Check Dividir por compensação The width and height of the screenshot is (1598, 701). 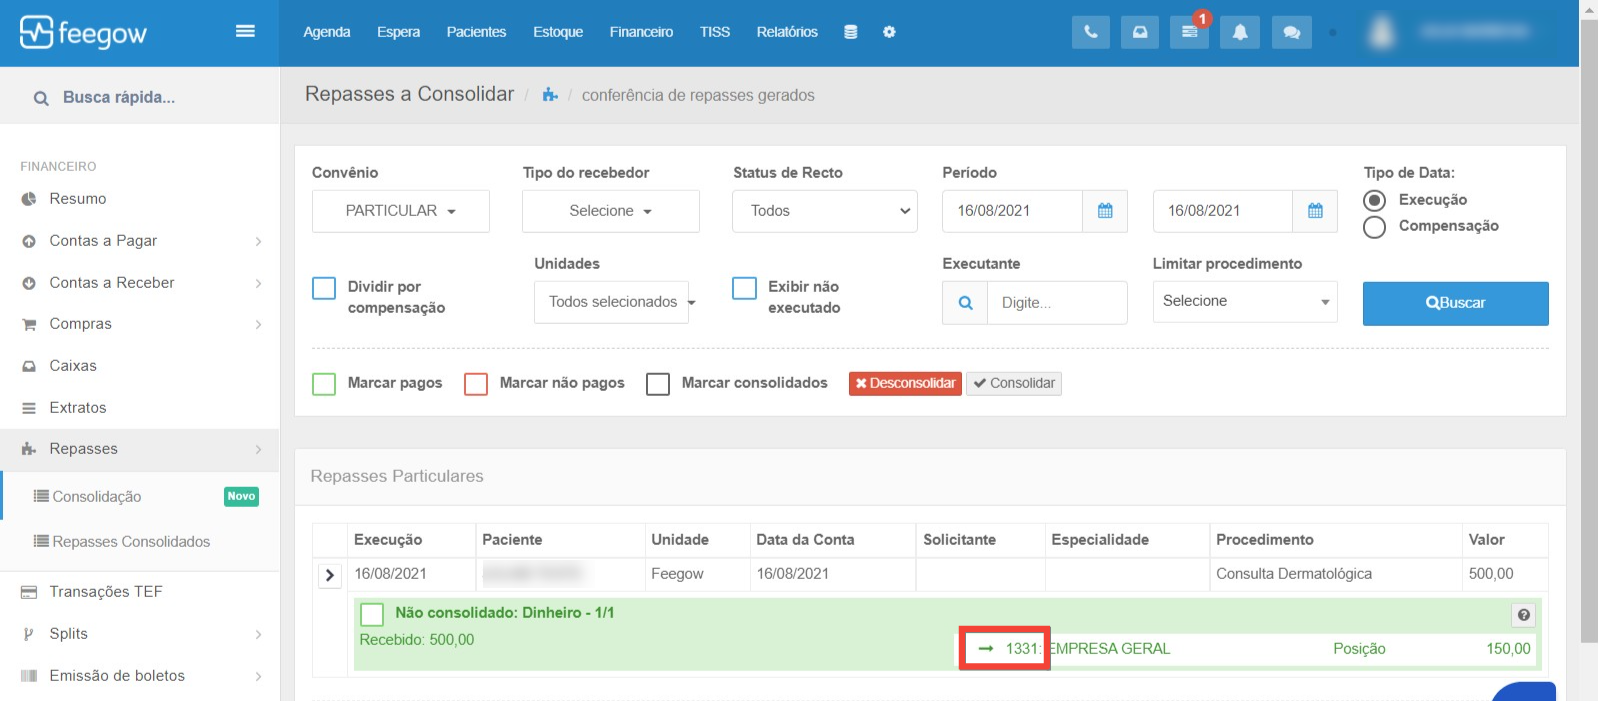click(324, 288)
